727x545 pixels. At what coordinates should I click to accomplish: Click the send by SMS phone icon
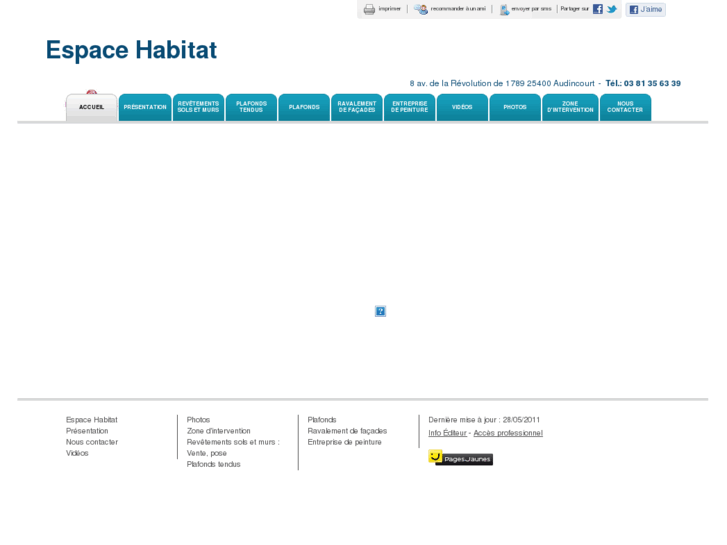(x=504, y=9)
